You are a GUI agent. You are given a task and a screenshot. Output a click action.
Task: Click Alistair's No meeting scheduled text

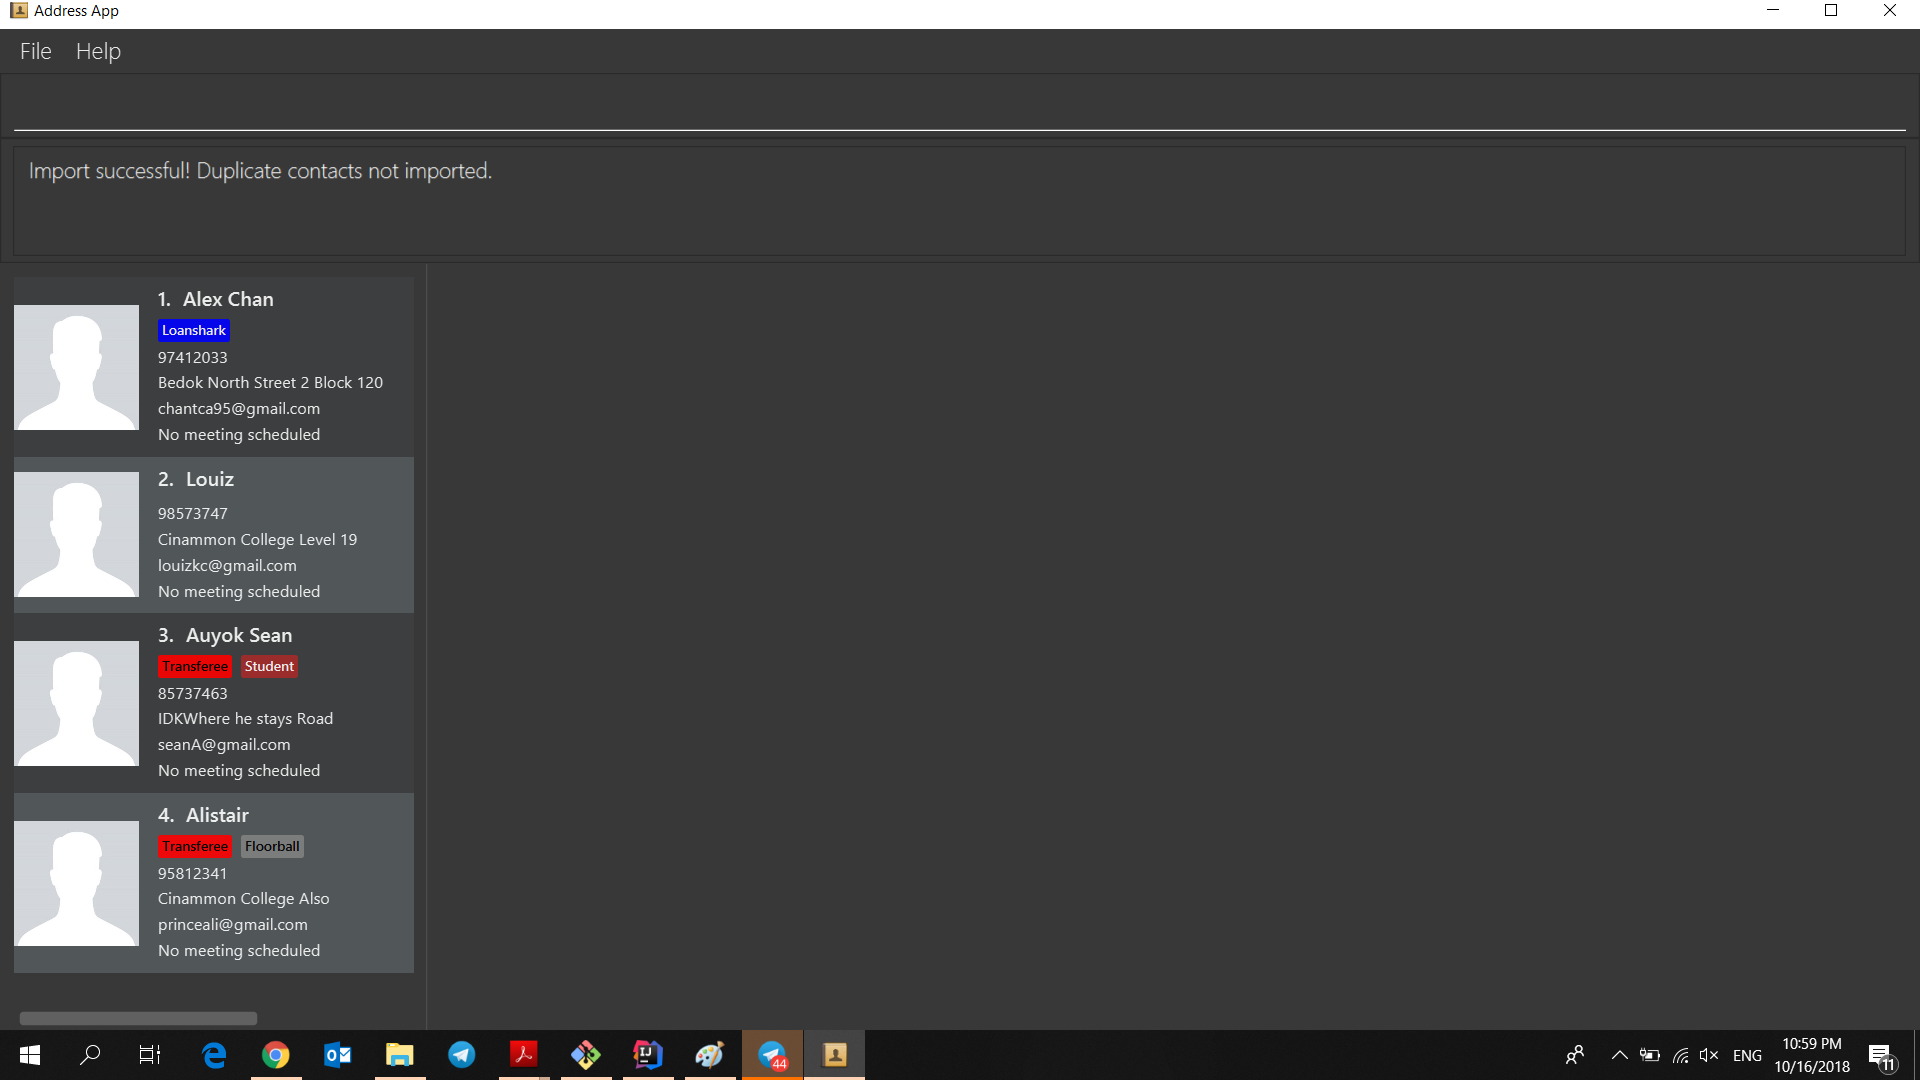(x=239, y=951)
